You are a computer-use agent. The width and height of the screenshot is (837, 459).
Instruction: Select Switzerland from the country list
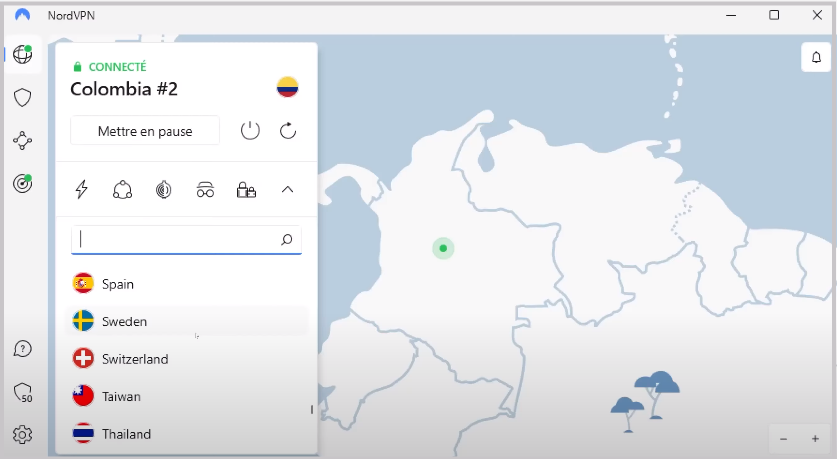pos(186,359)
